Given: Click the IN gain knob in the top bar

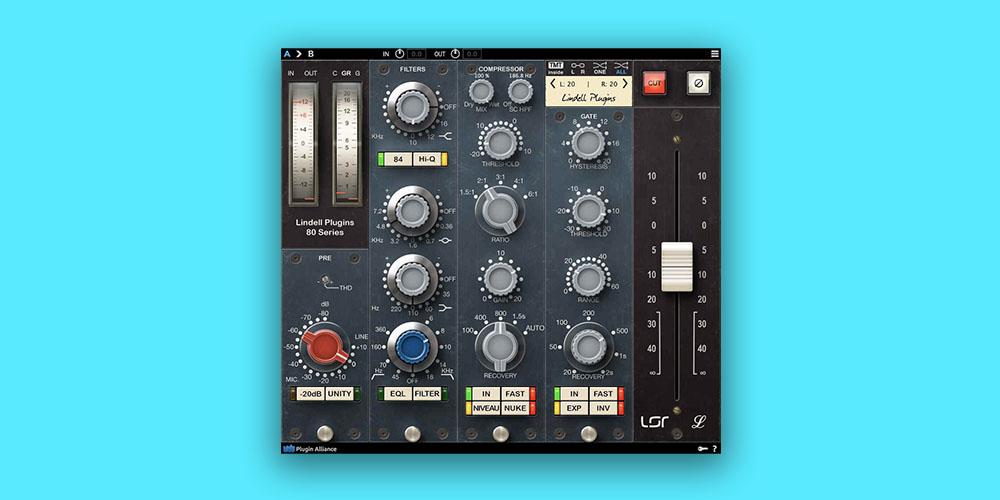Looking at the screenshot, I should pos(400,54).
